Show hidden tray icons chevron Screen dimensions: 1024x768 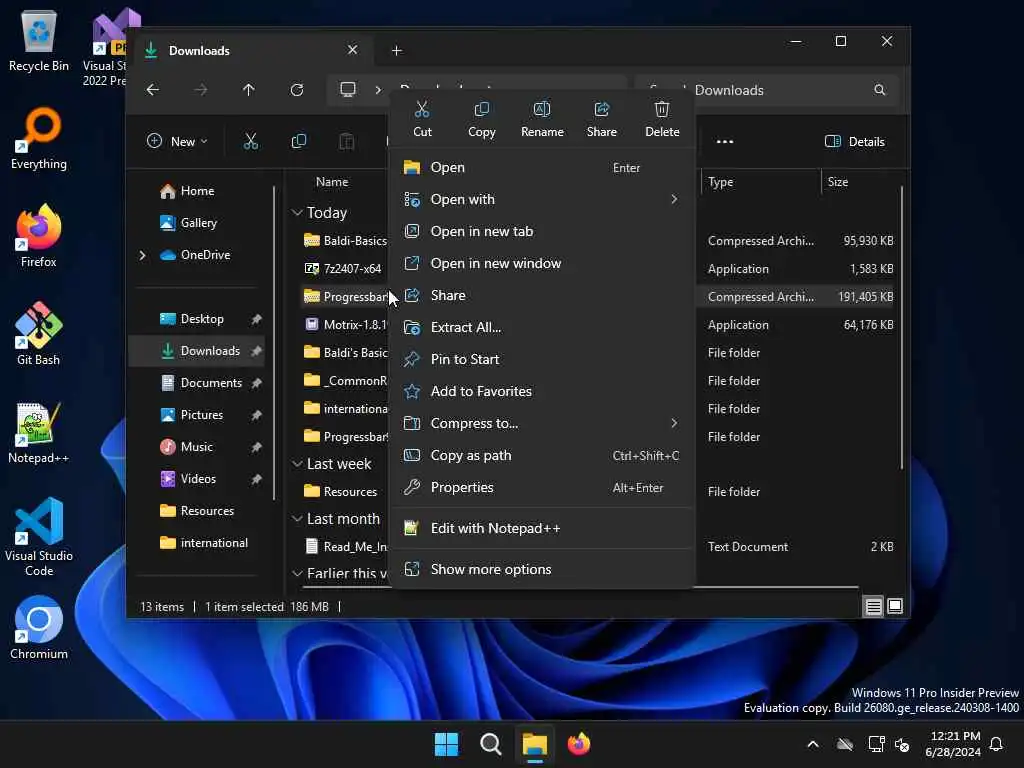point(813,744)
